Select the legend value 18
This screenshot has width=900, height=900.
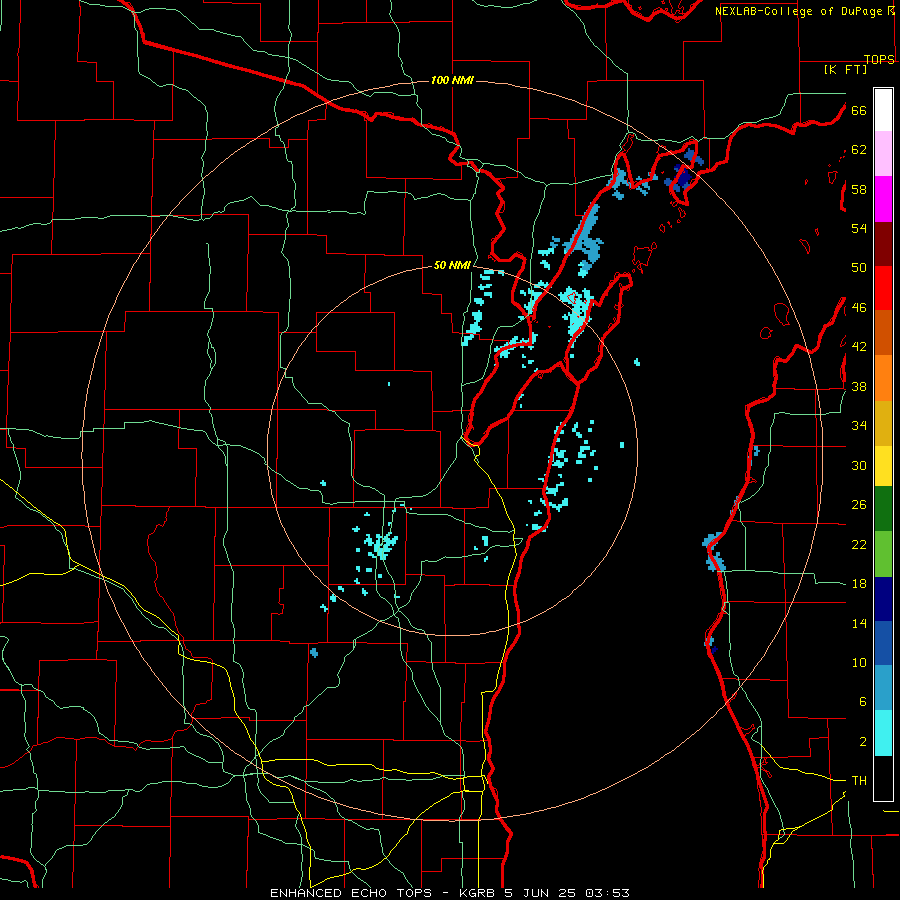[x=859, y=584]
